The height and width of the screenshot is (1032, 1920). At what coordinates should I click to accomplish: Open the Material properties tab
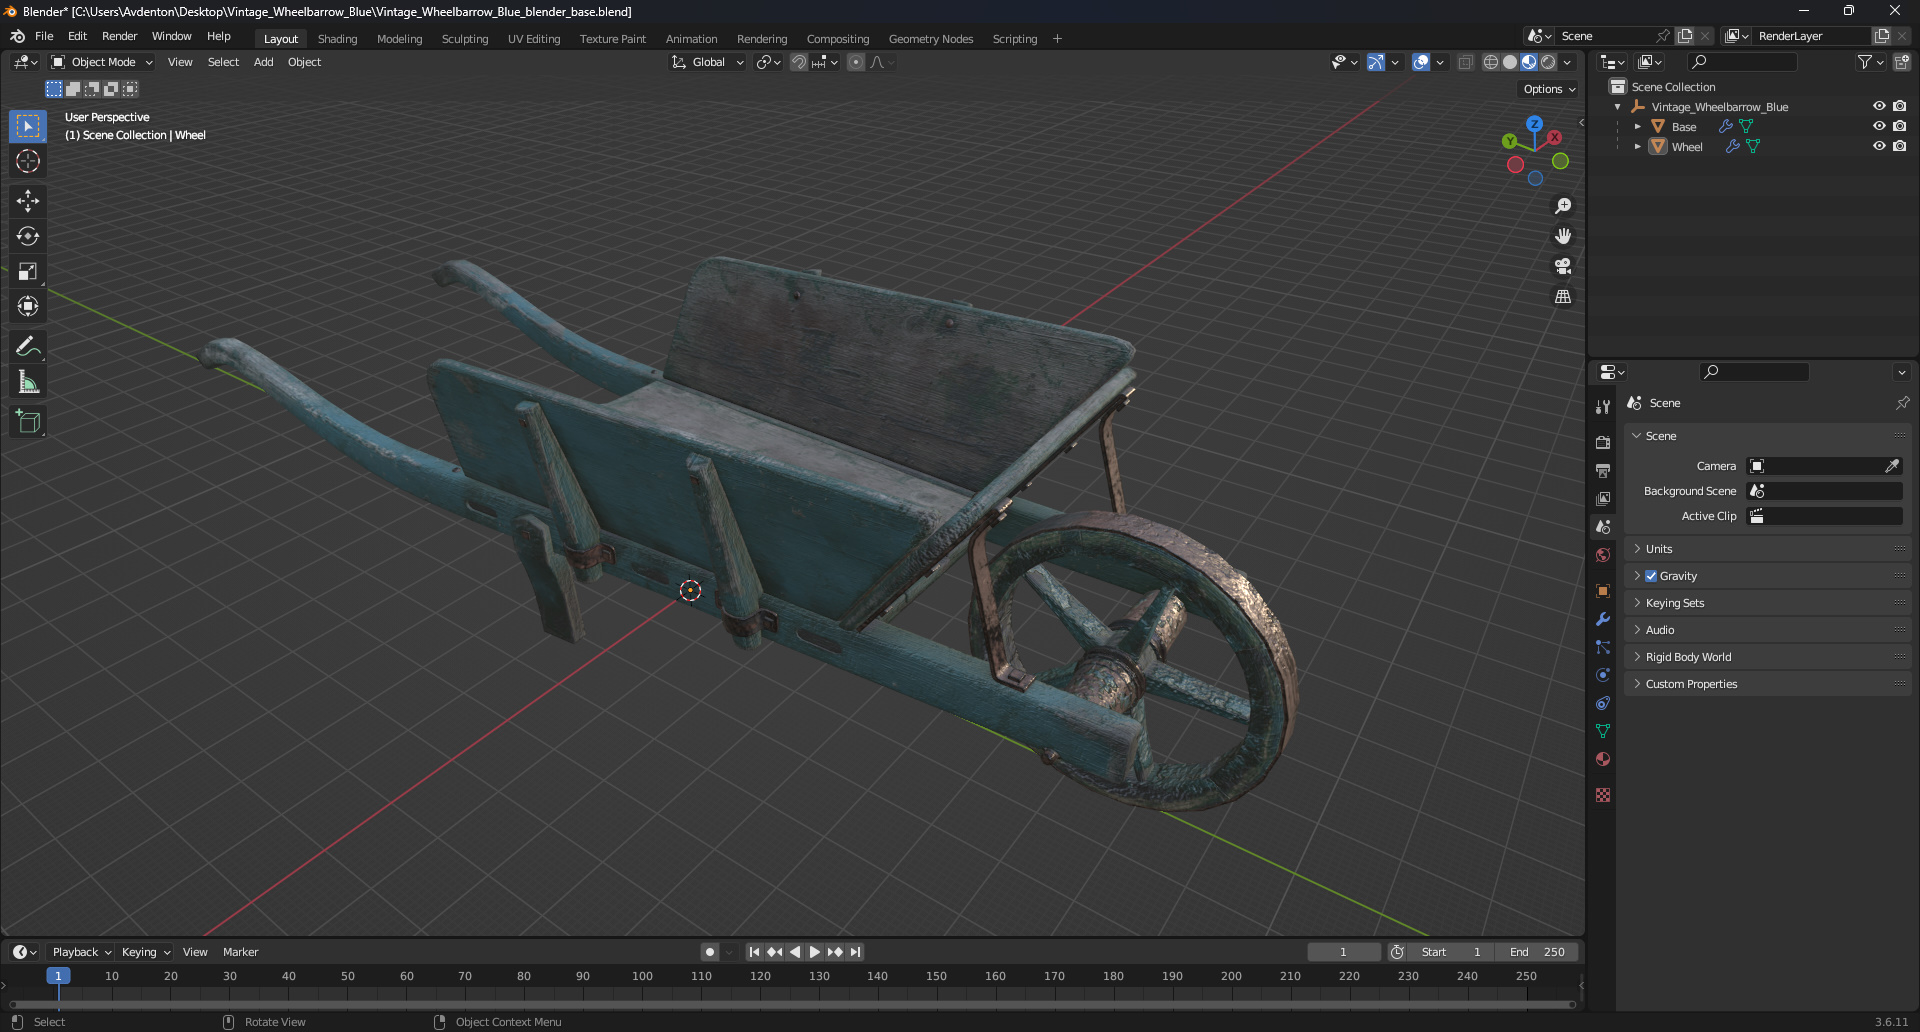click(1603, 759)
